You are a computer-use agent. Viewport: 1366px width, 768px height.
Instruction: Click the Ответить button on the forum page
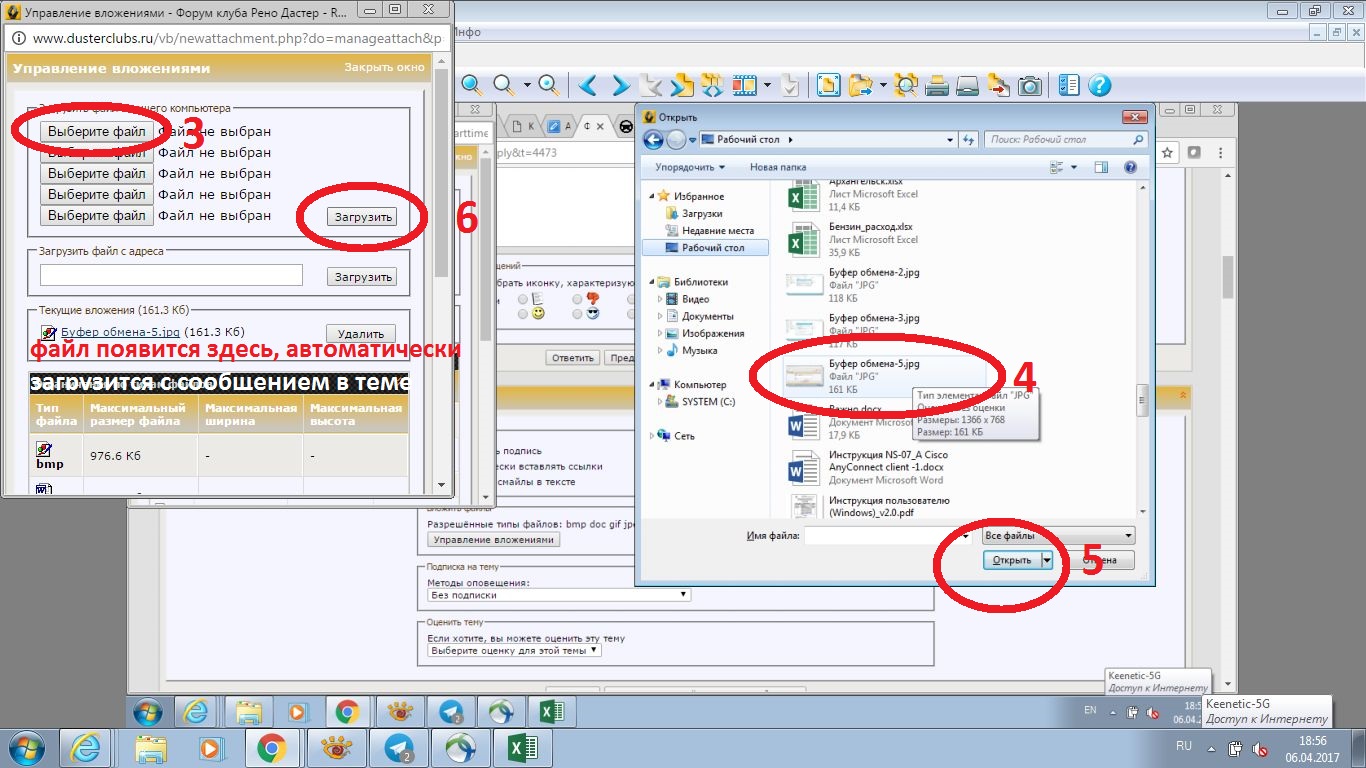coord(573,358)
